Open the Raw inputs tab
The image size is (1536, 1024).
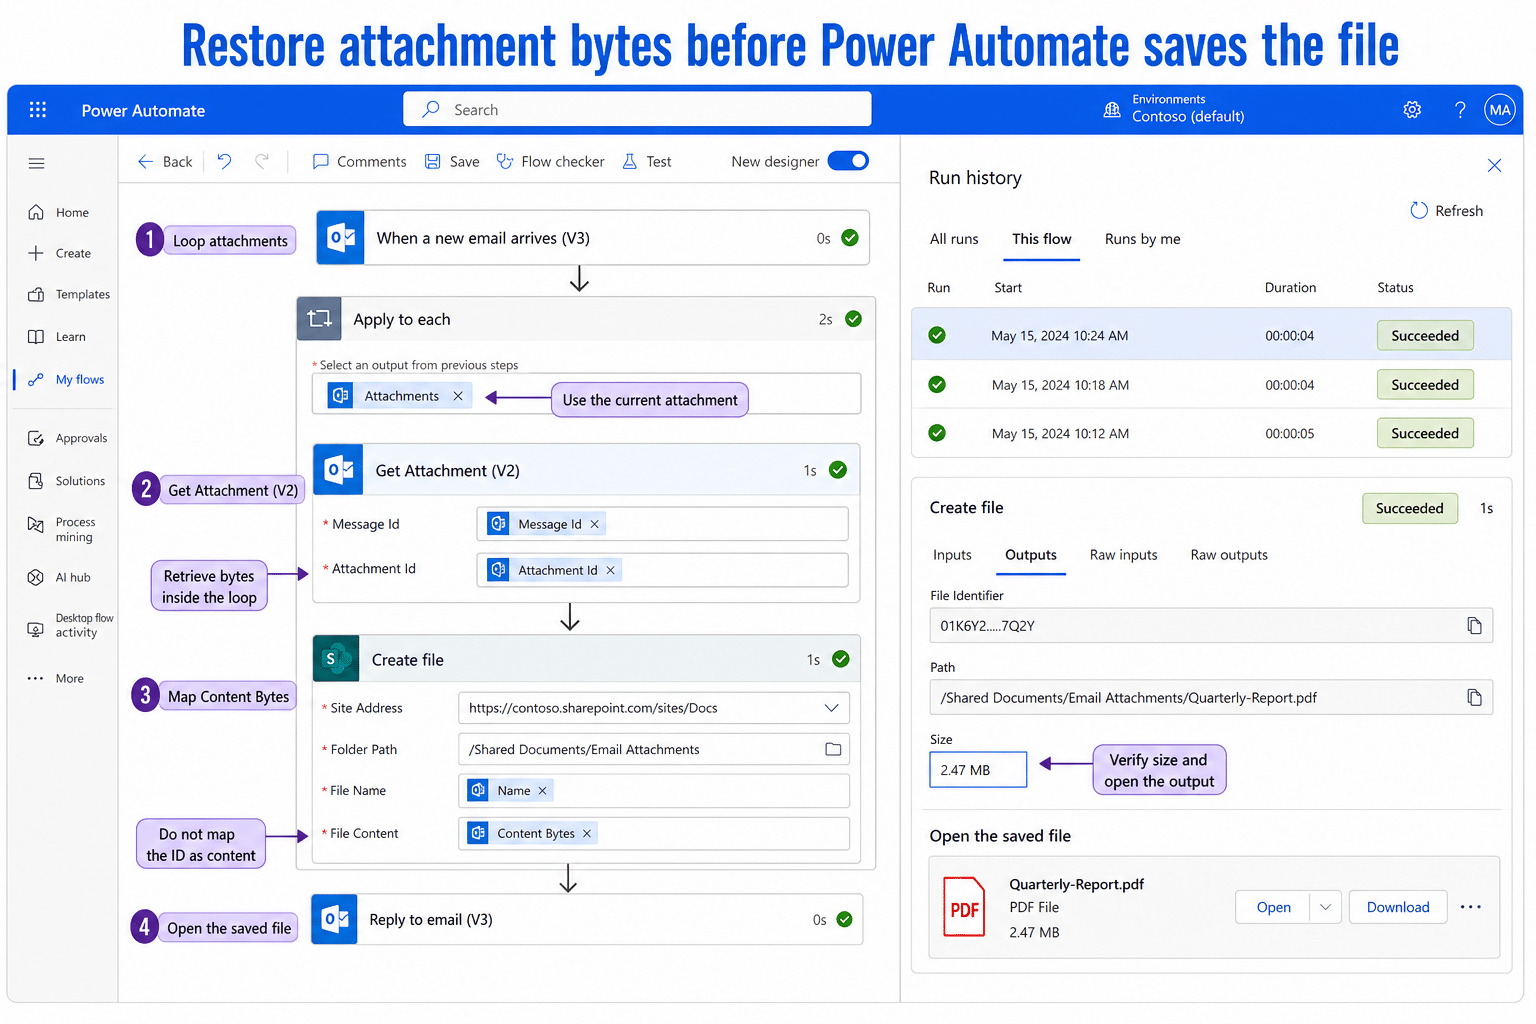tap(1123, 555)
